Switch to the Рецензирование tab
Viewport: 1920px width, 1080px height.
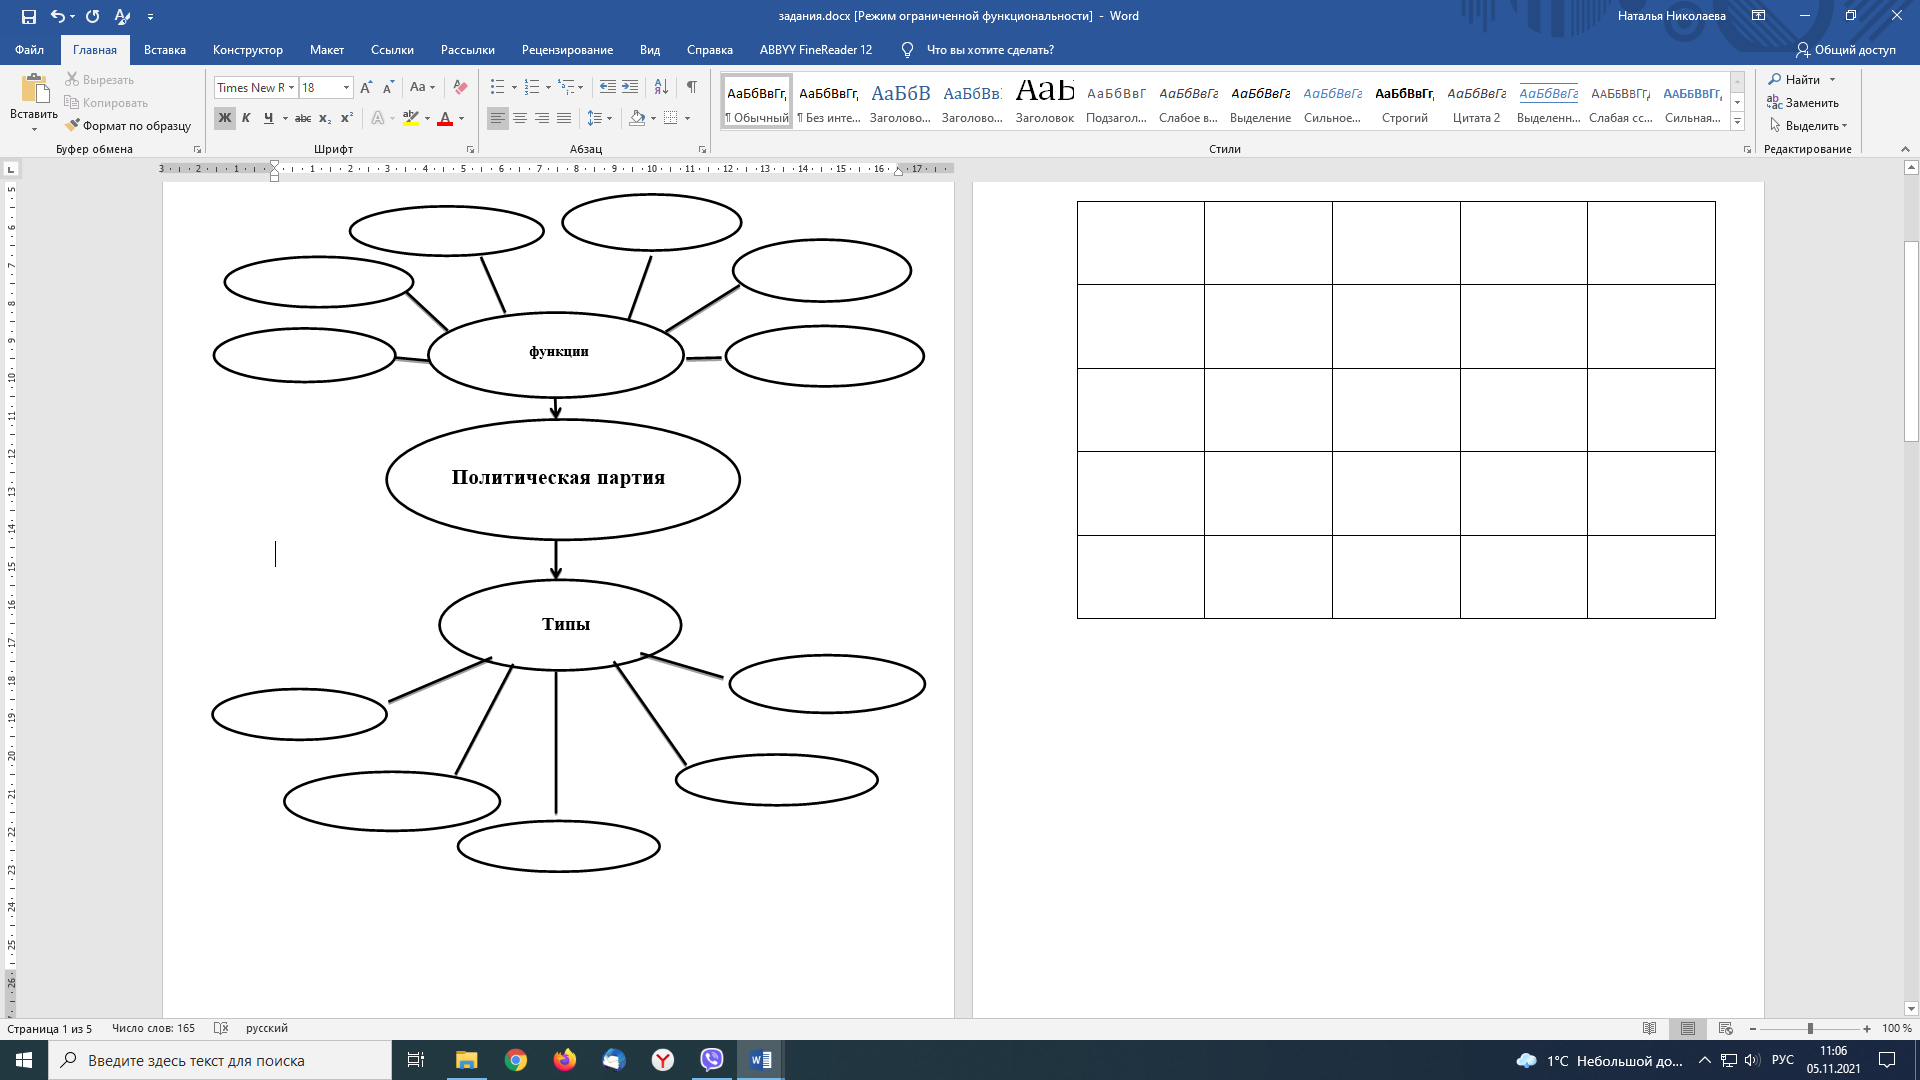(x=567, y=50)
